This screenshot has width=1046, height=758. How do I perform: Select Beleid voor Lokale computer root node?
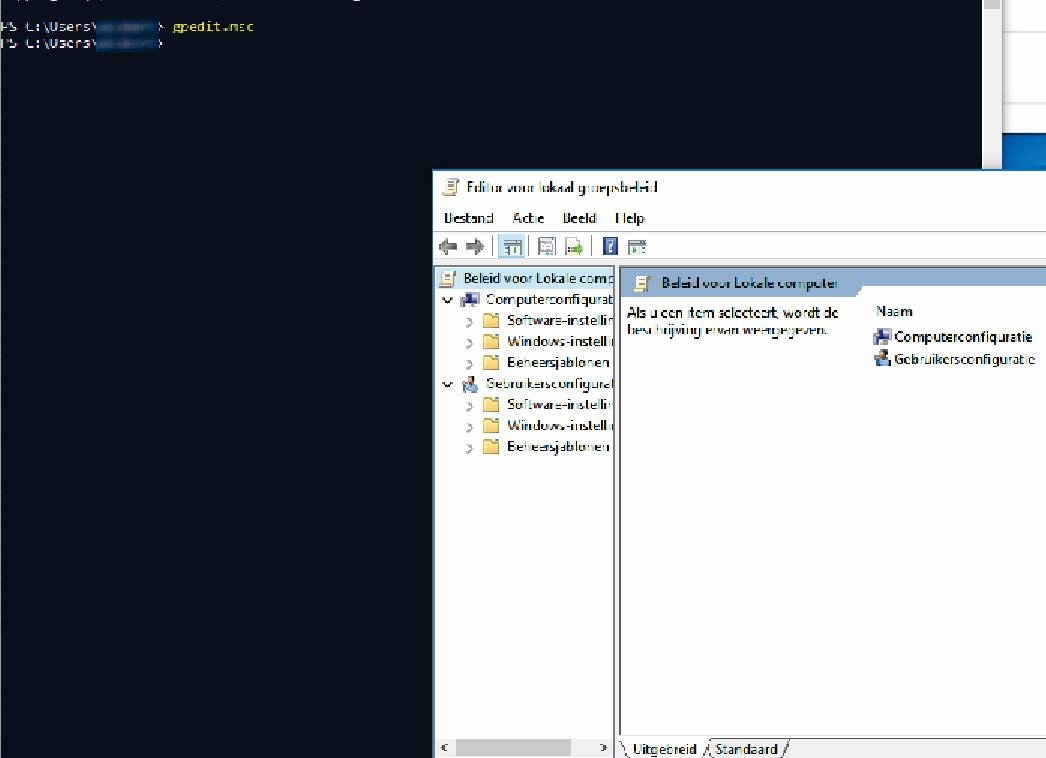click(538, 278)
